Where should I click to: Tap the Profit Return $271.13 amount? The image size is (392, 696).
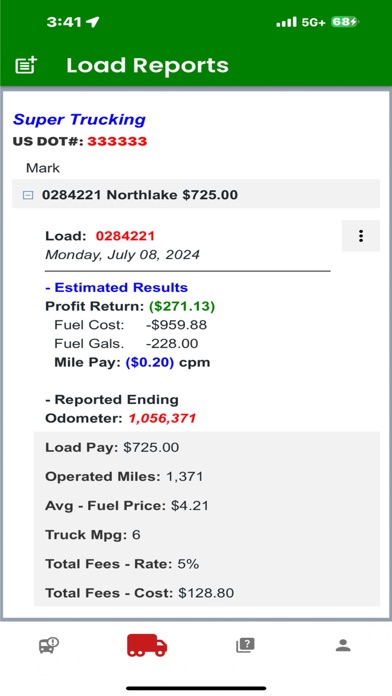pyautogui.click(x=182, y=306)
